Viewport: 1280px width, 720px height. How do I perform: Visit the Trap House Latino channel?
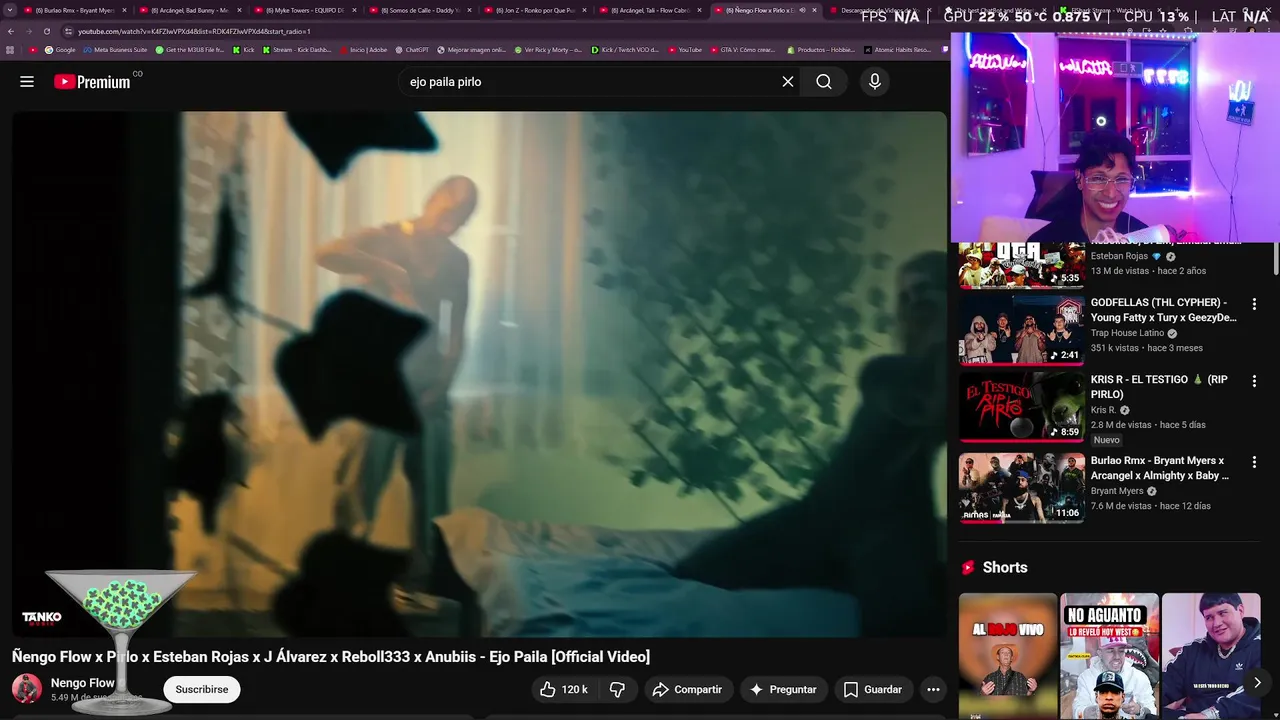[x=1127, y=333]
